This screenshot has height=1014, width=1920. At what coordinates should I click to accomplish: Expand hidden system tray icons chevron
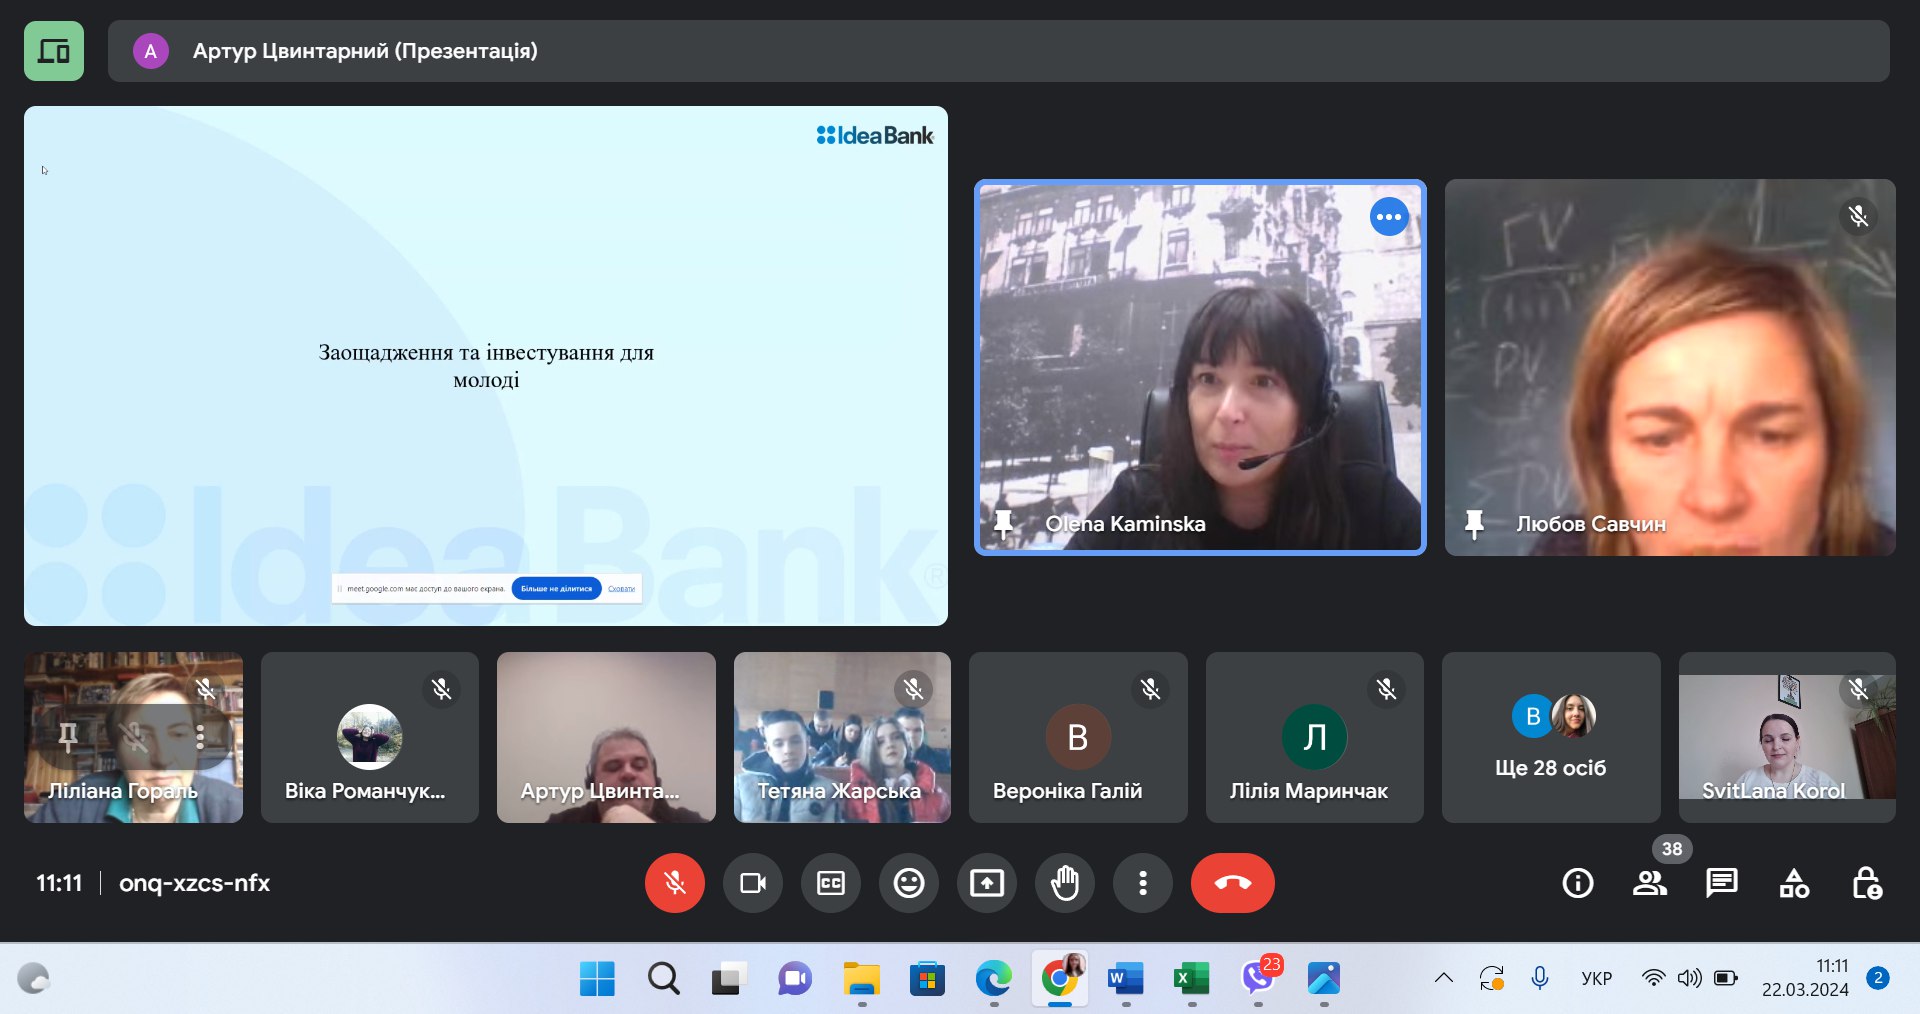pos(1443,978)
